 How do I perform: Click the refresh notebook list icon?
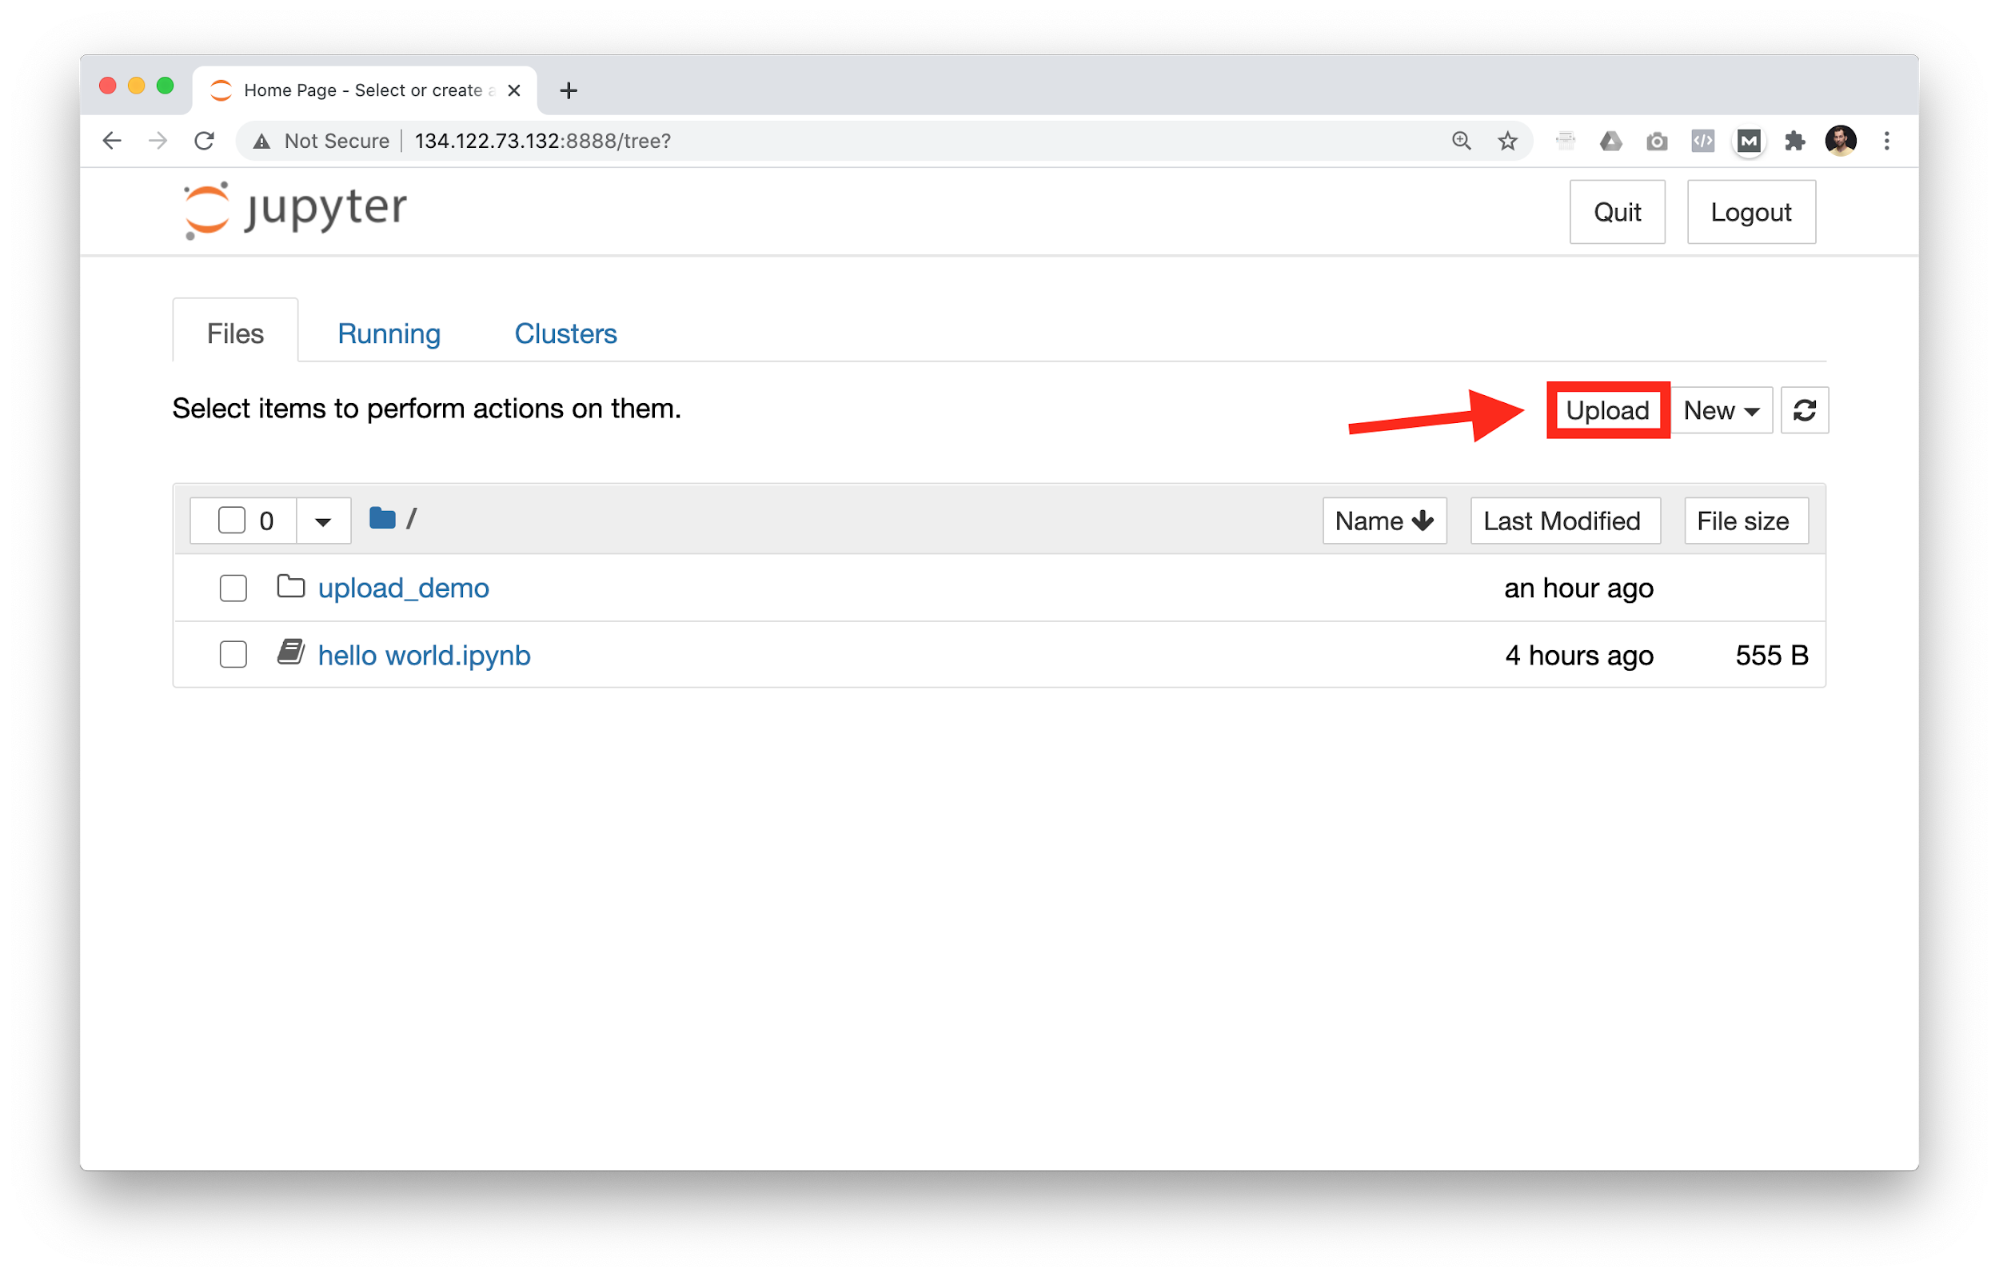(1804, 410)
